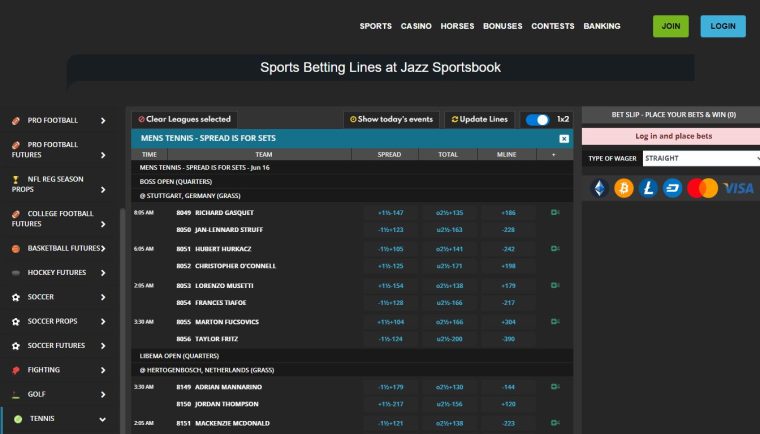This screenshot has width=760, height=434.
Task: Open the Type of Wager dropdown
Action: click(x=701, y=159)
